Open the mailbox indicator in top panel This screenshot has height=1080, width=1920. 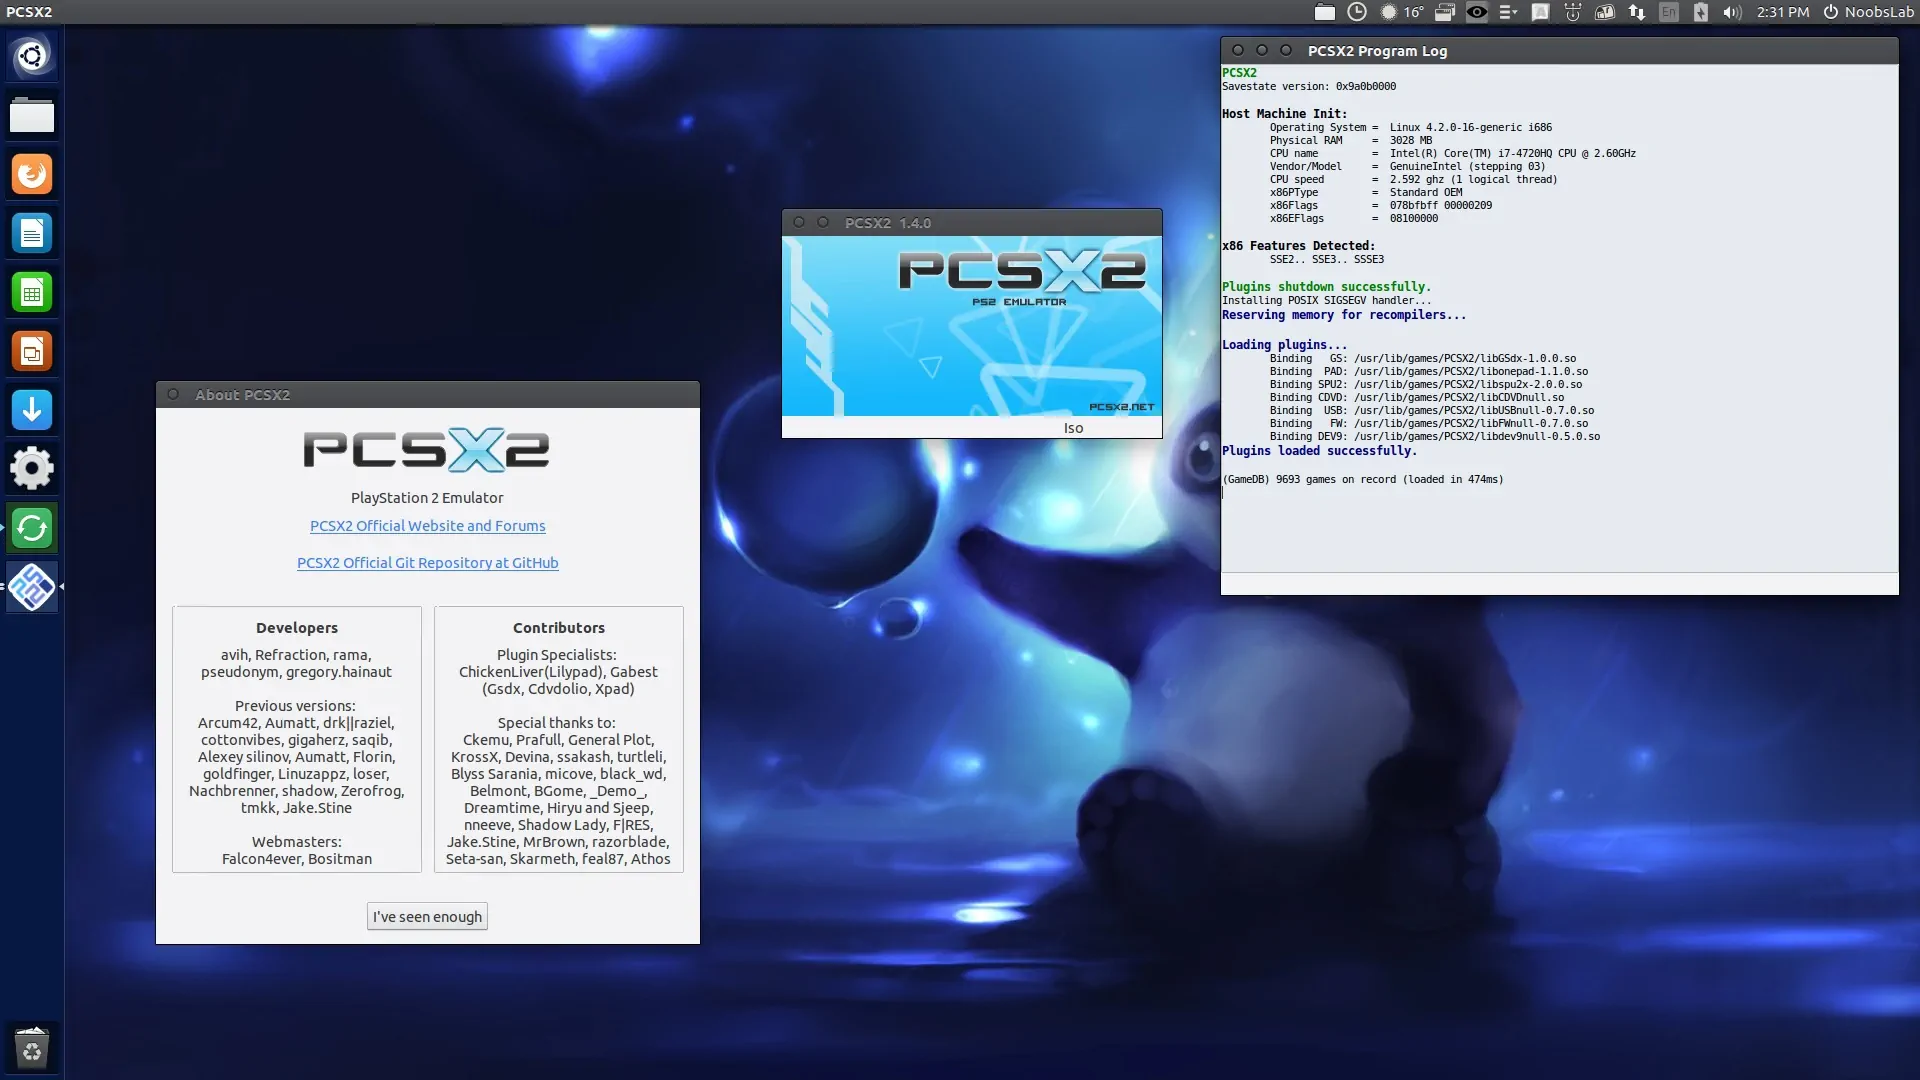1604,12
